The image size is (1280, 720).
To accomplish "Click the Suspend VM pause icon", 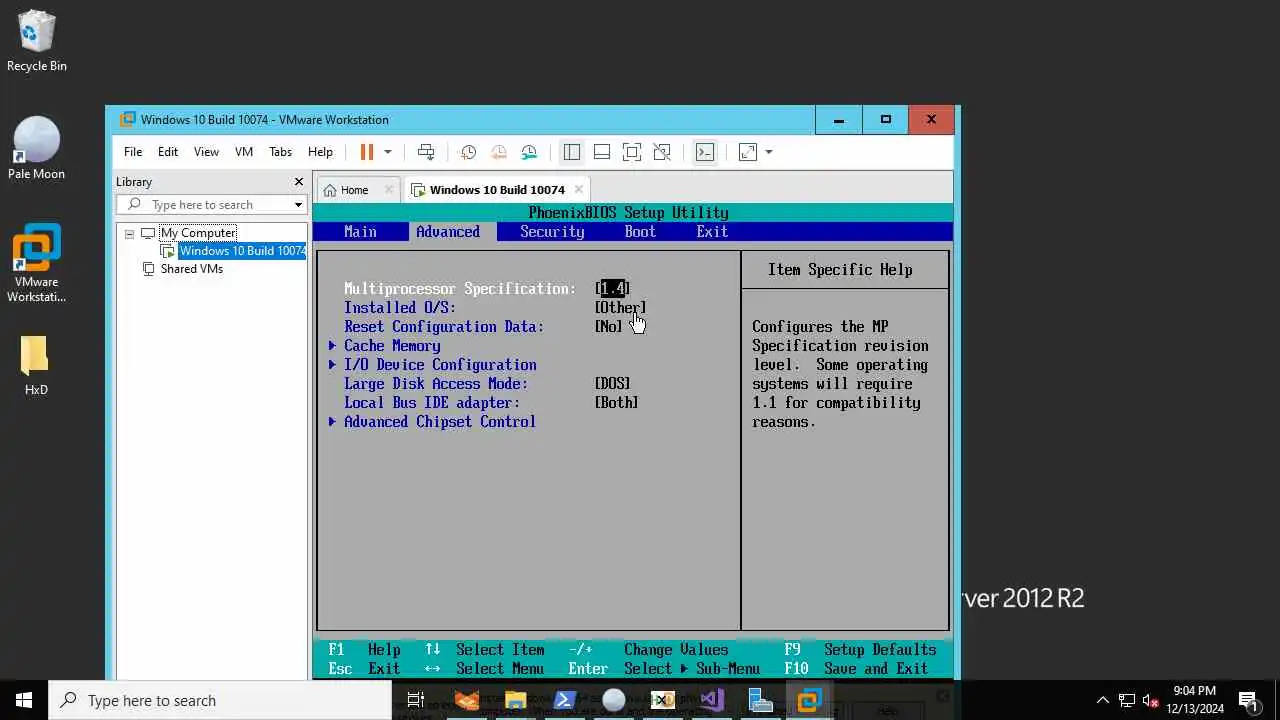I will click(366, 152).
